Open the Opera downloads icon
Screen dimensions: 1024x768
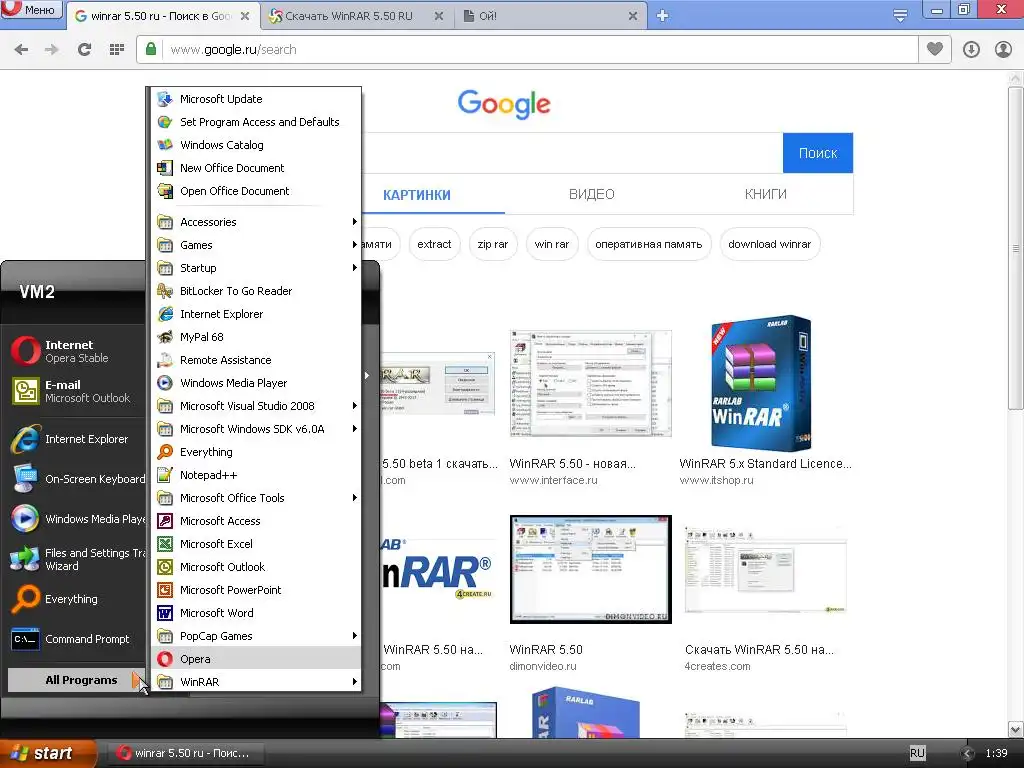tap(971, 49)
